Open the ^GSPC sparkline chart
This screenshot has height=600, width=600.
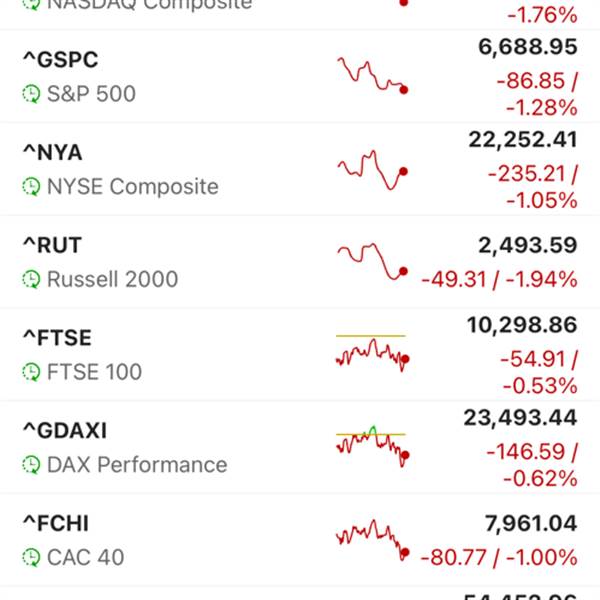372,76
